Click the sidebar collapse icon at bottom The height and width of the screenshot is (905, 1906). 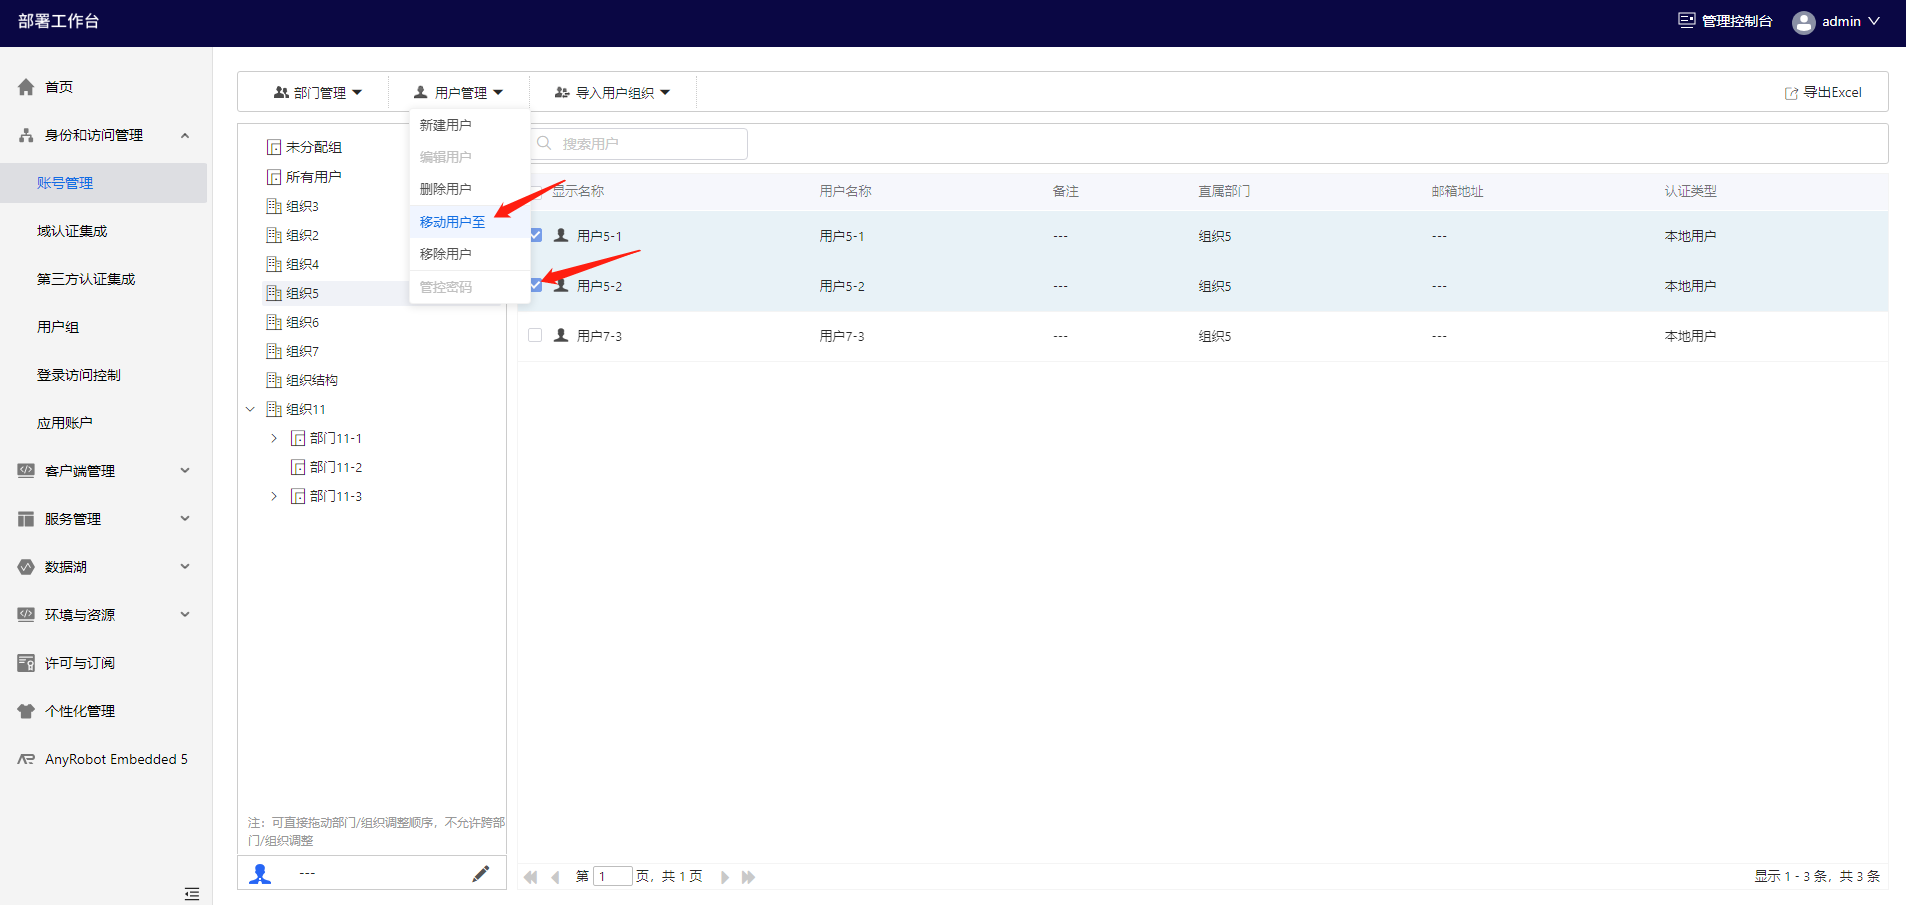click(x=192, y=893)
